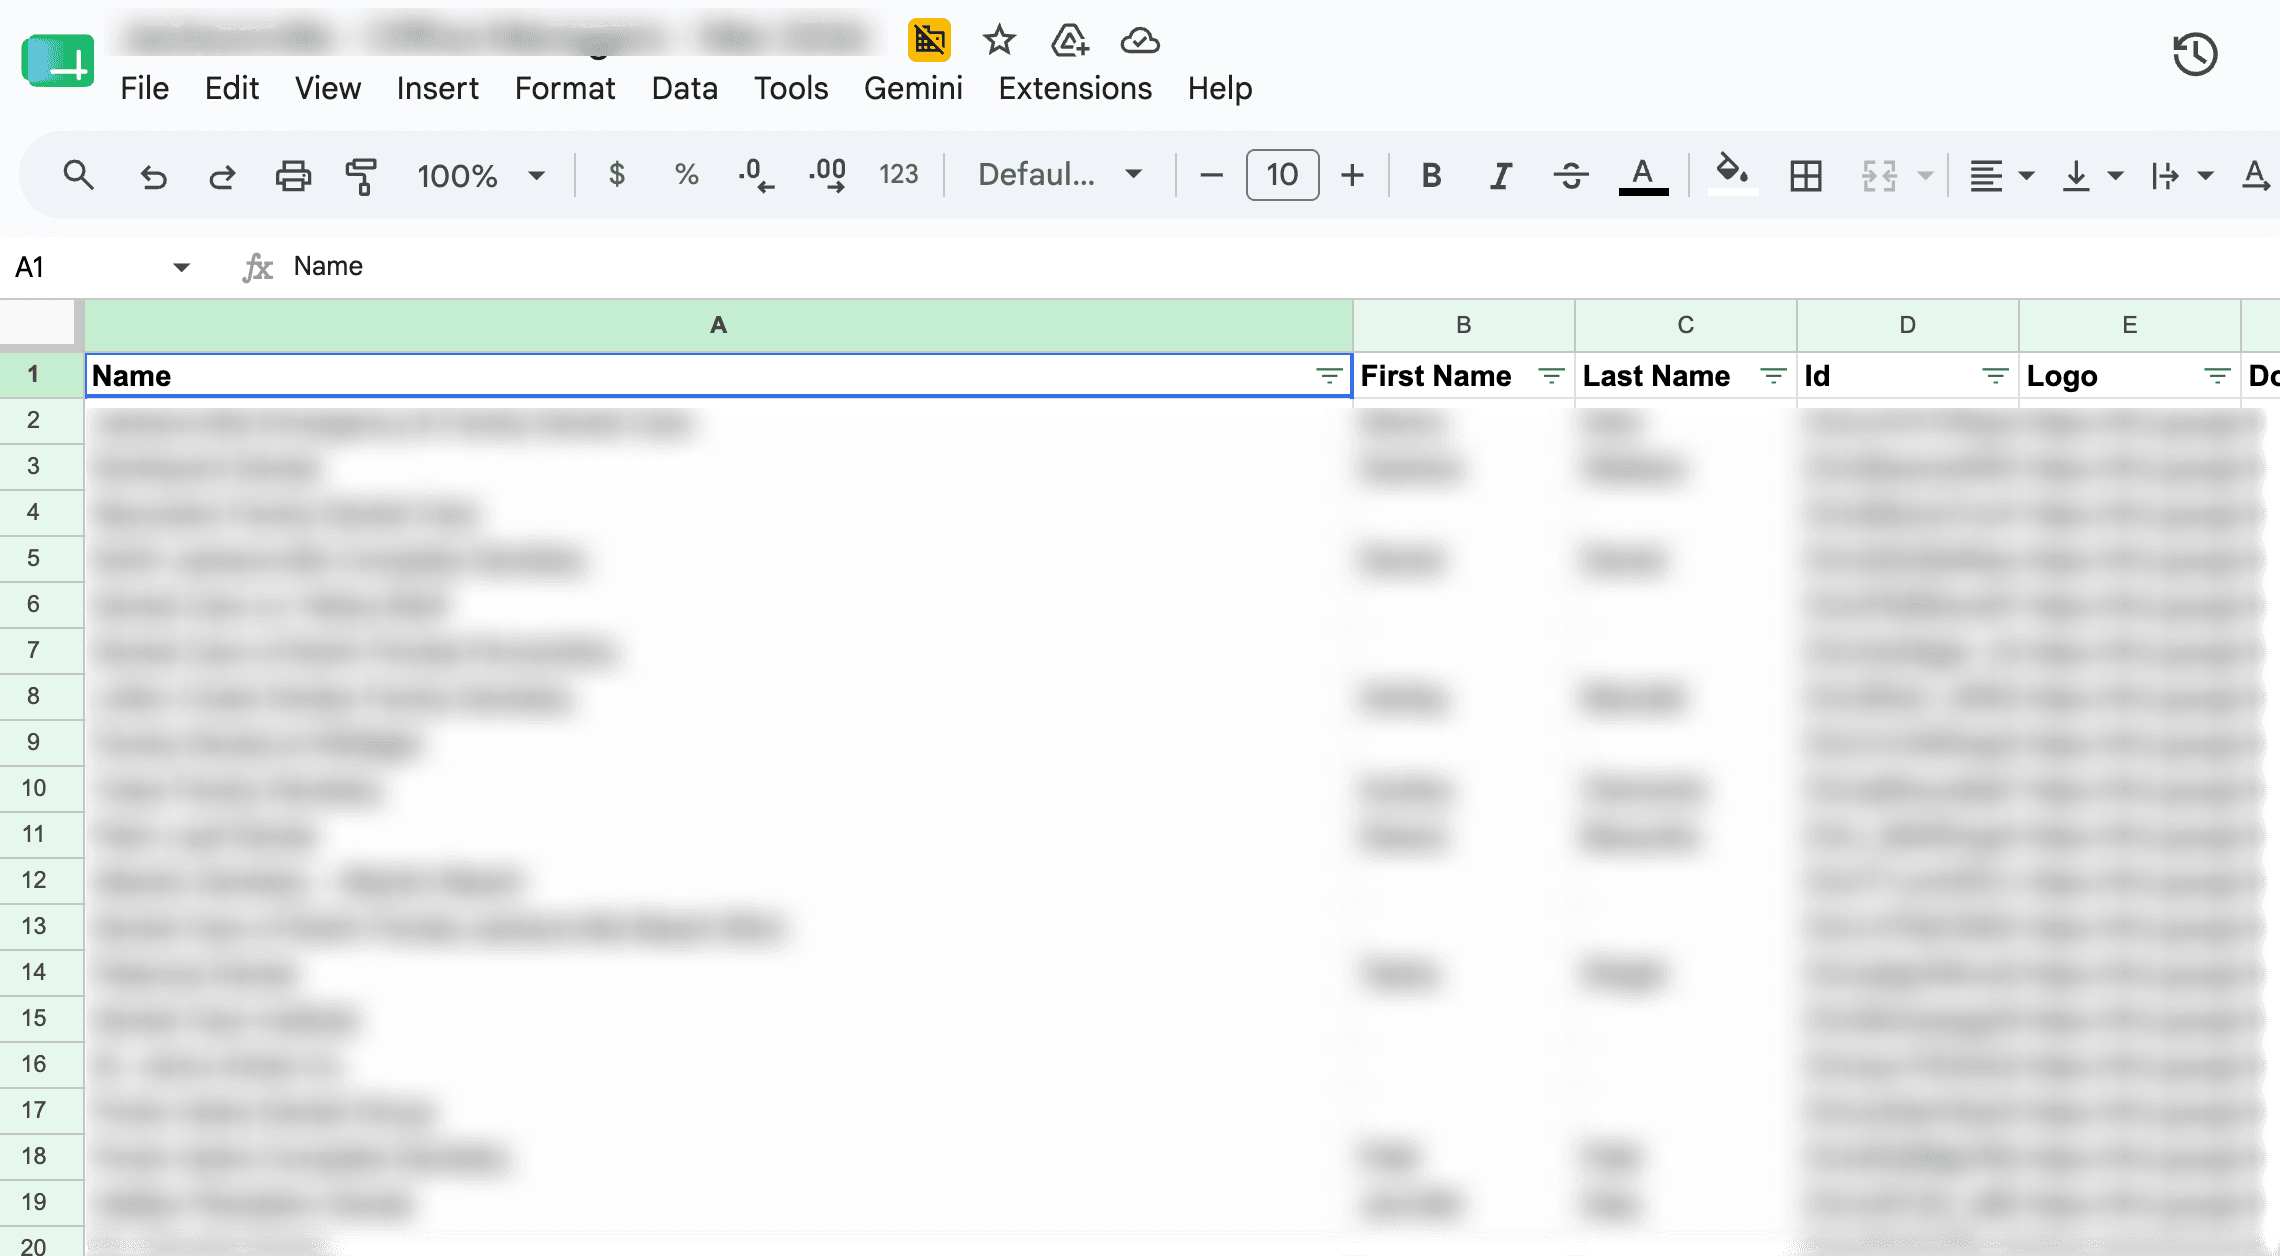Screen dimensions: 2280x1256
Task: Open the search menus tool
Action: click(x=78, y=175)
